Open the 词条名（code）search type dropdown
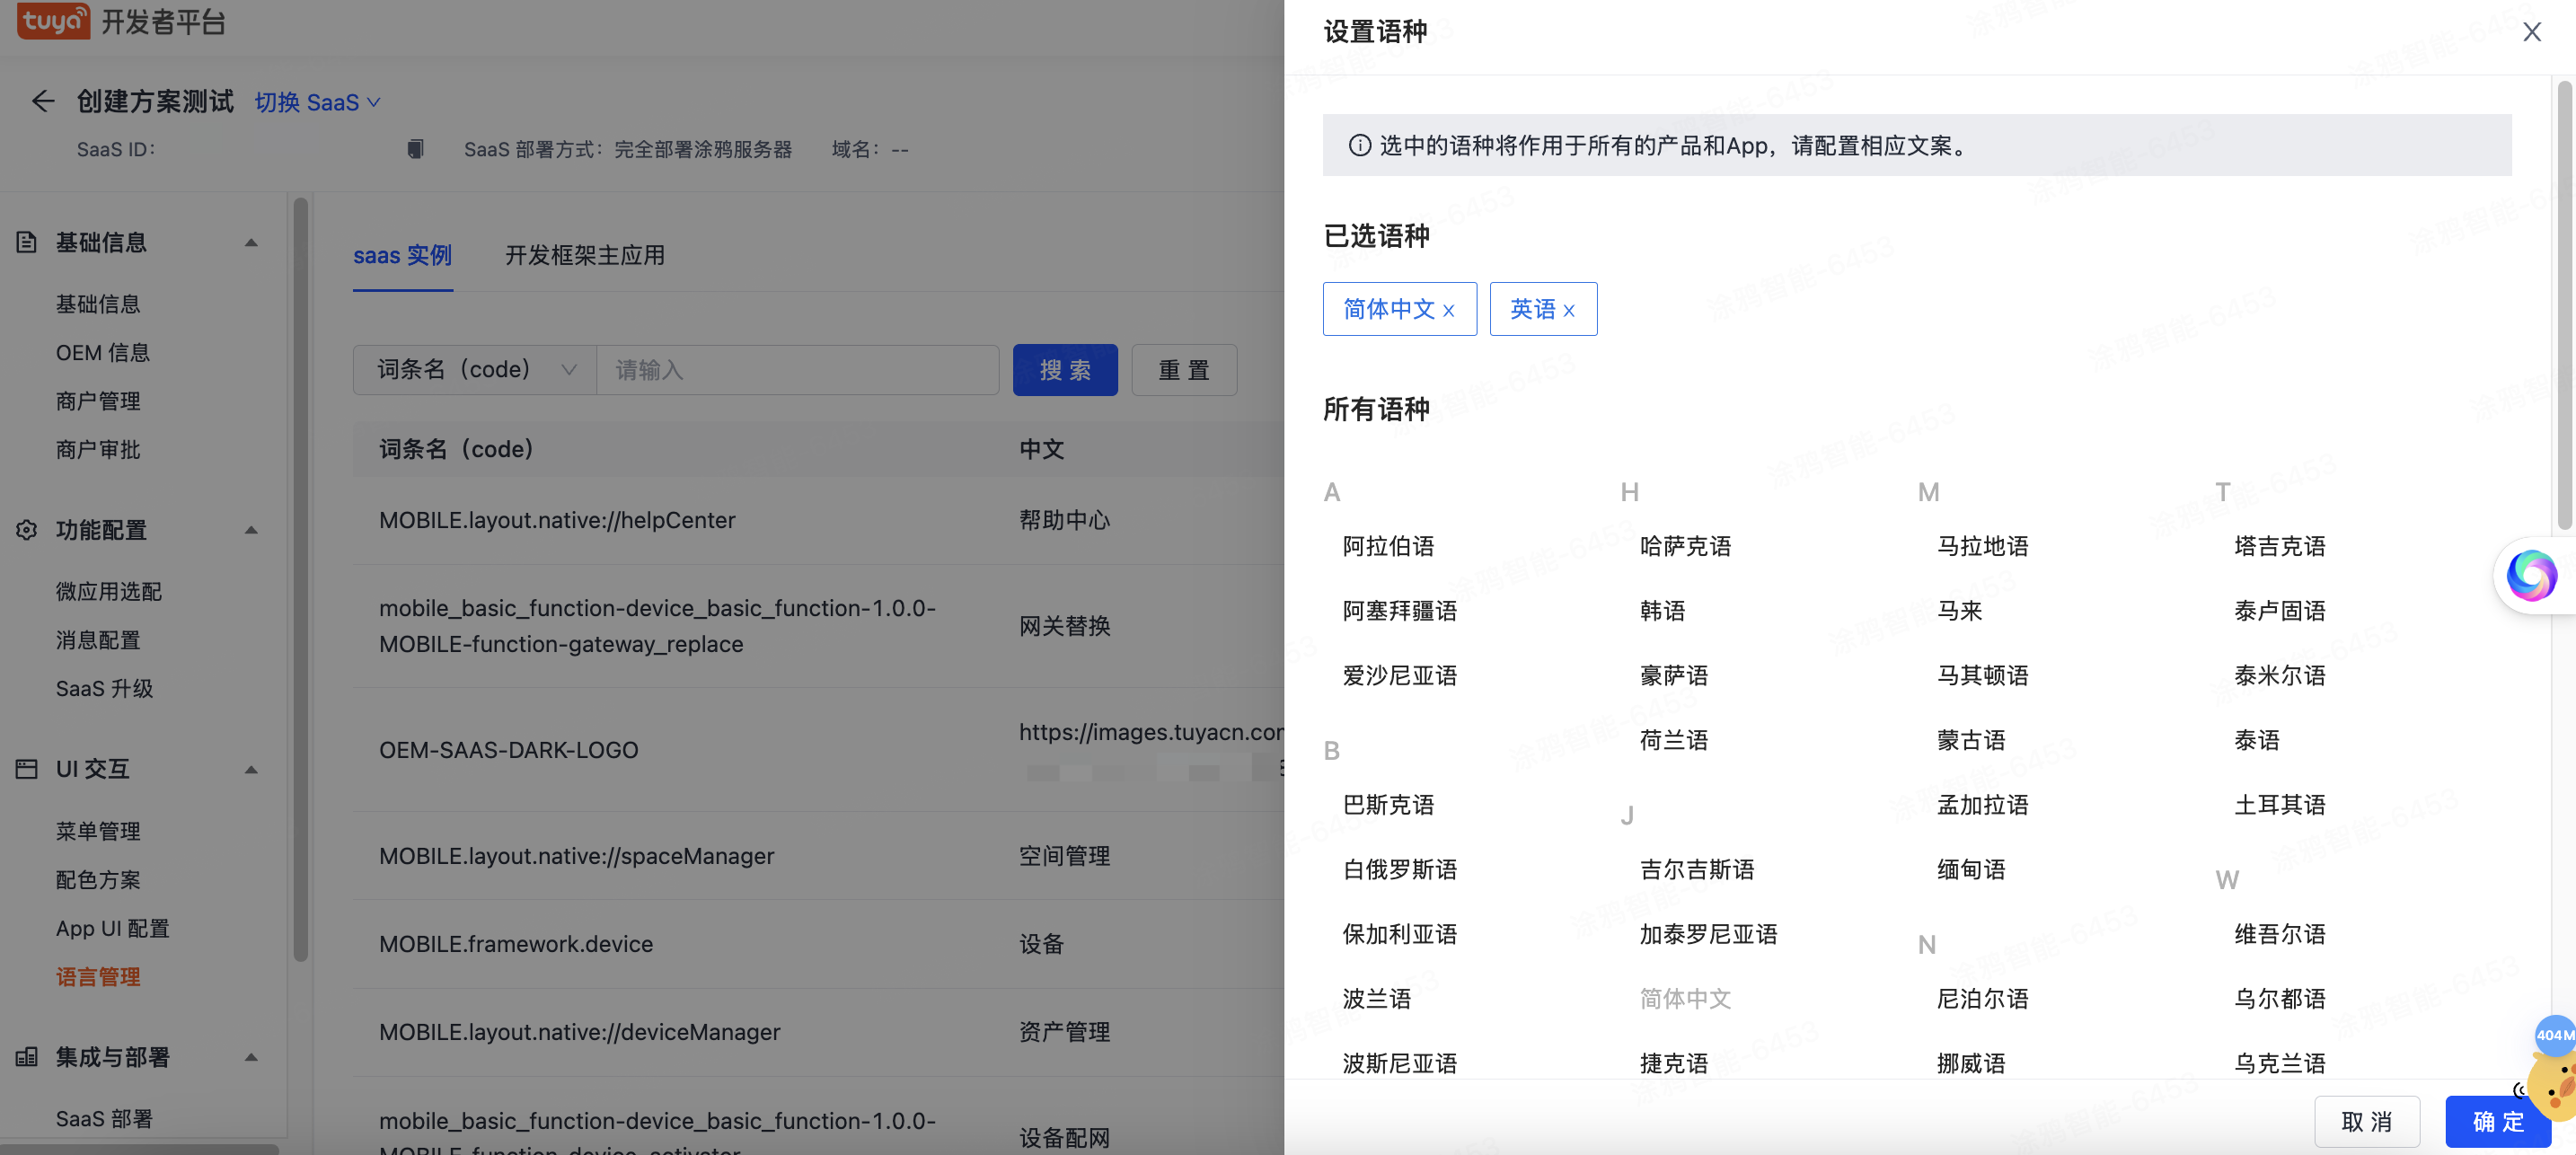 click(x=475, y=370)
